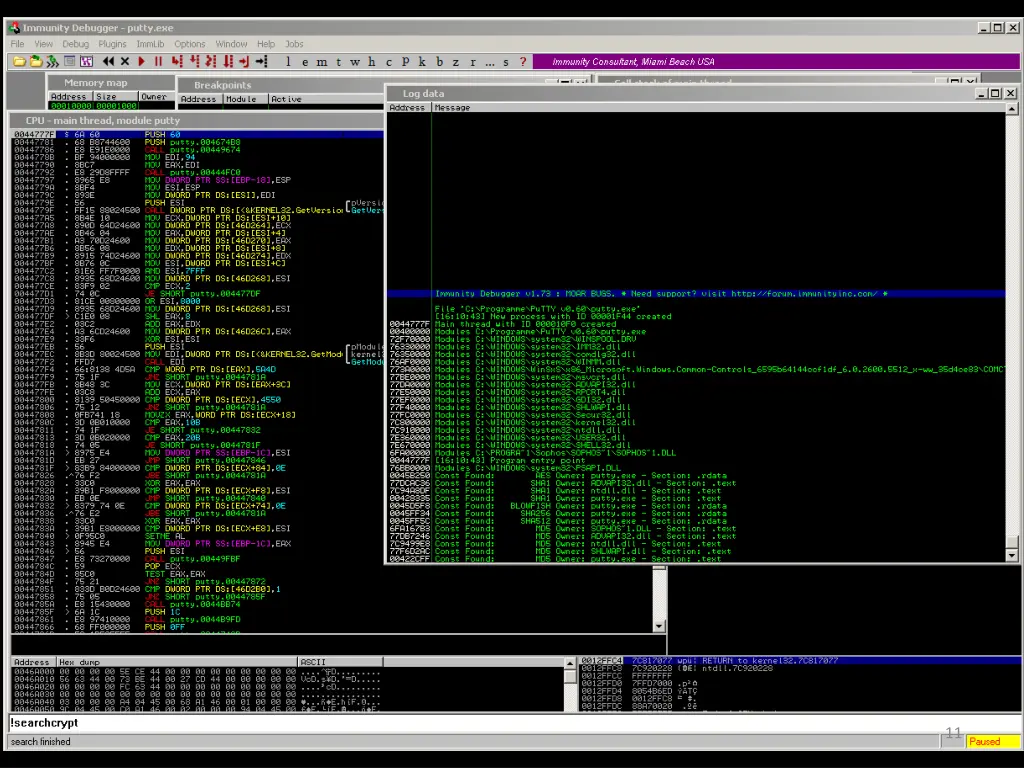Click the Breakpoints window title bar
Screen dimensions: 1024x768
coord(280,85)
